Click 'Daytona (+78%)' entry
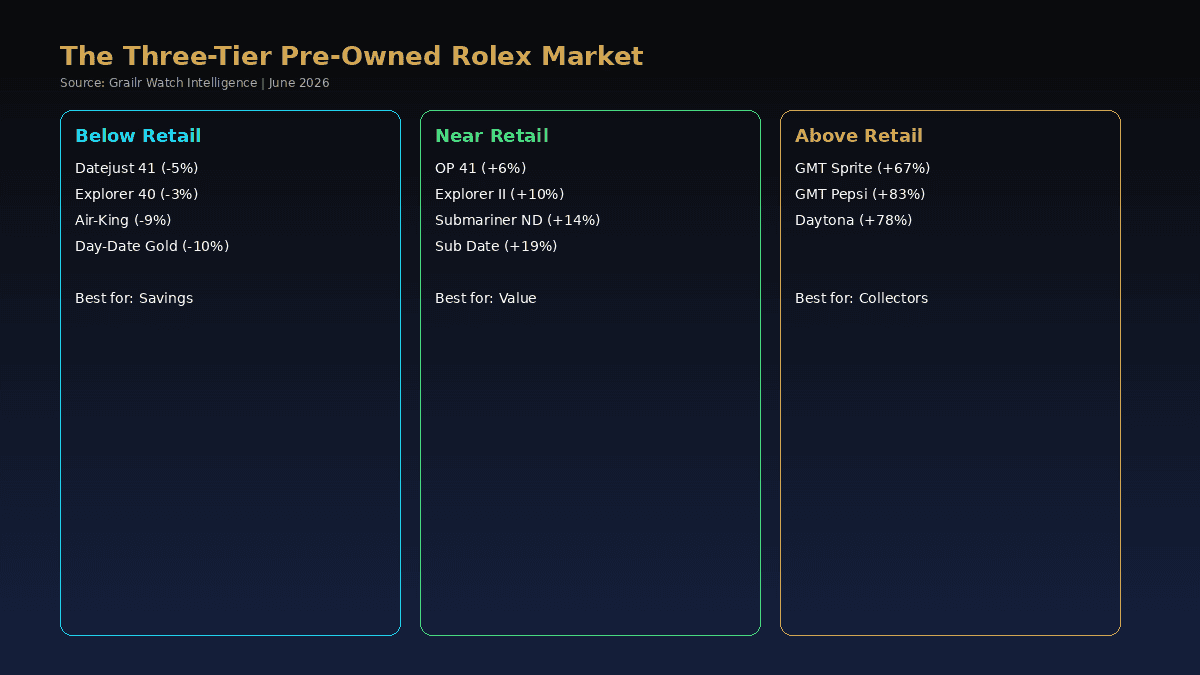 (854, 220)
